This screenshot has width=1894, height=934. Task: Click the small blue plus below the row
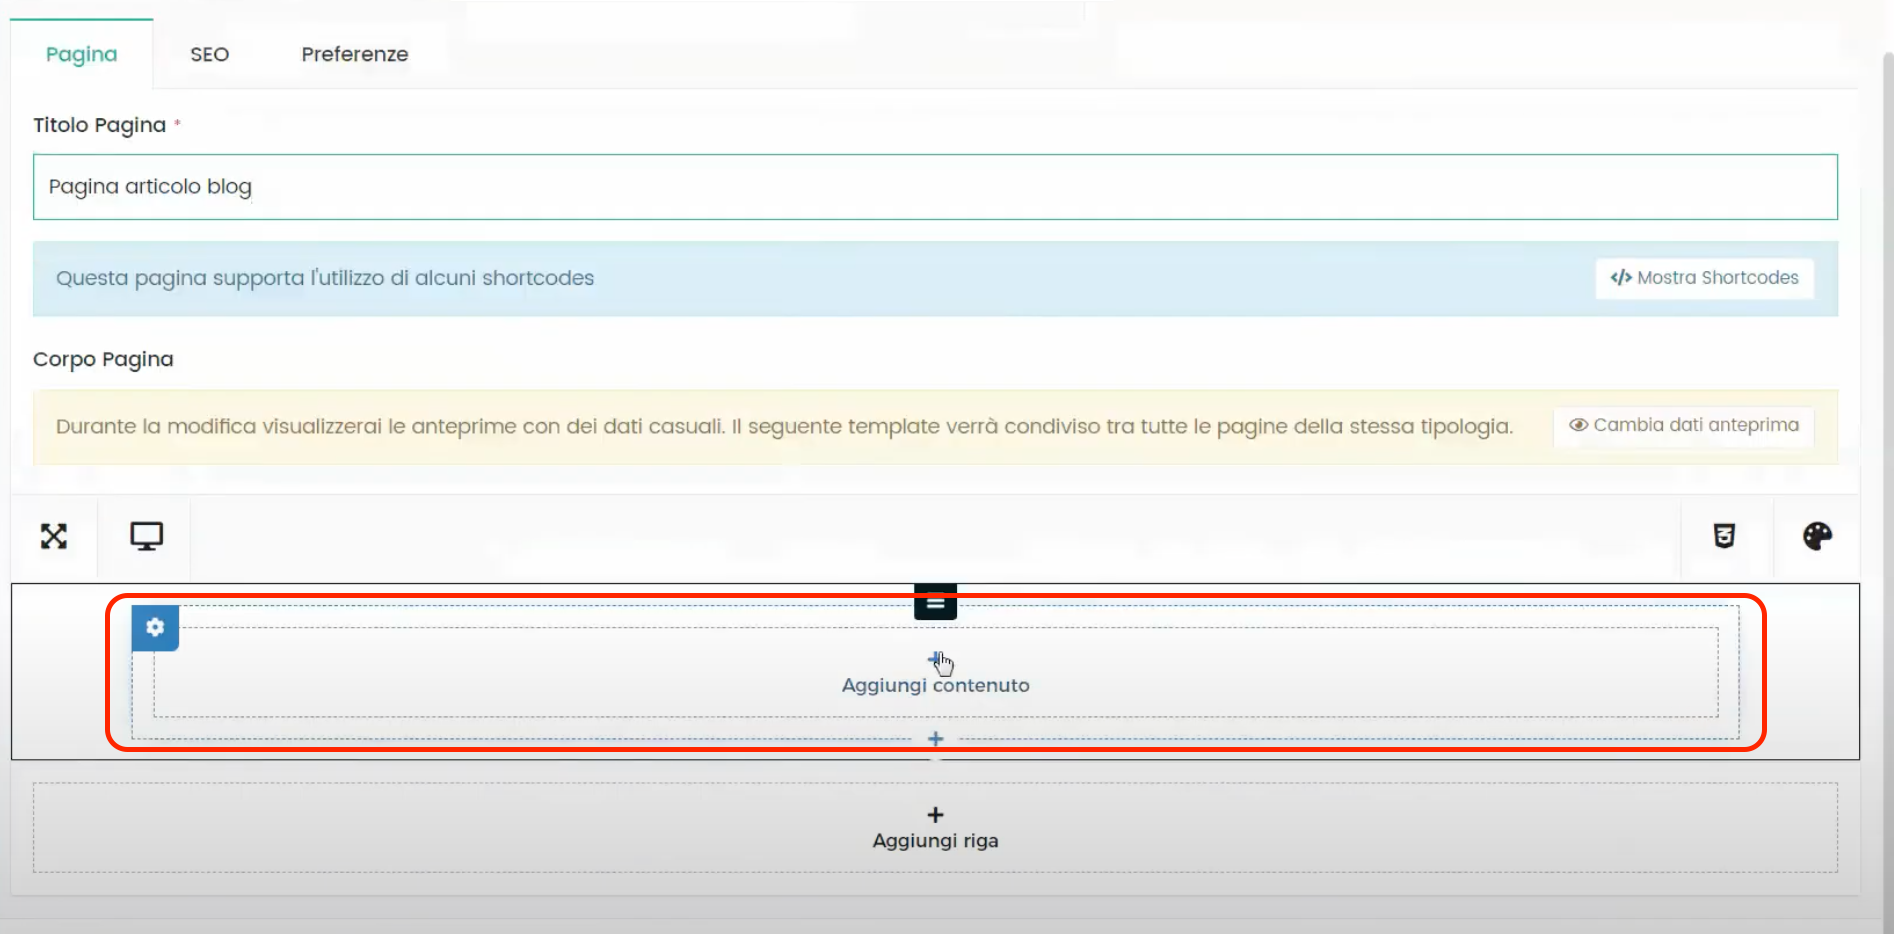935,739
